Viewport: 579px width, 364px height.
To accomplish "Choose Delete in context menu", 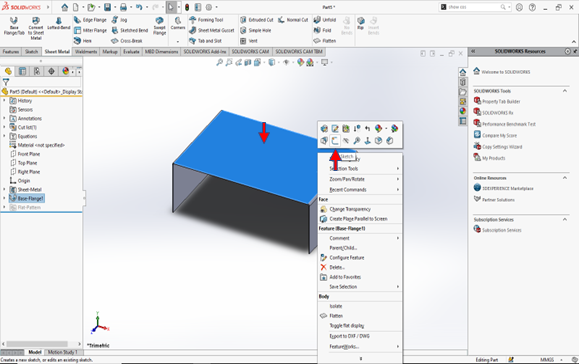I will pos(337,267).
